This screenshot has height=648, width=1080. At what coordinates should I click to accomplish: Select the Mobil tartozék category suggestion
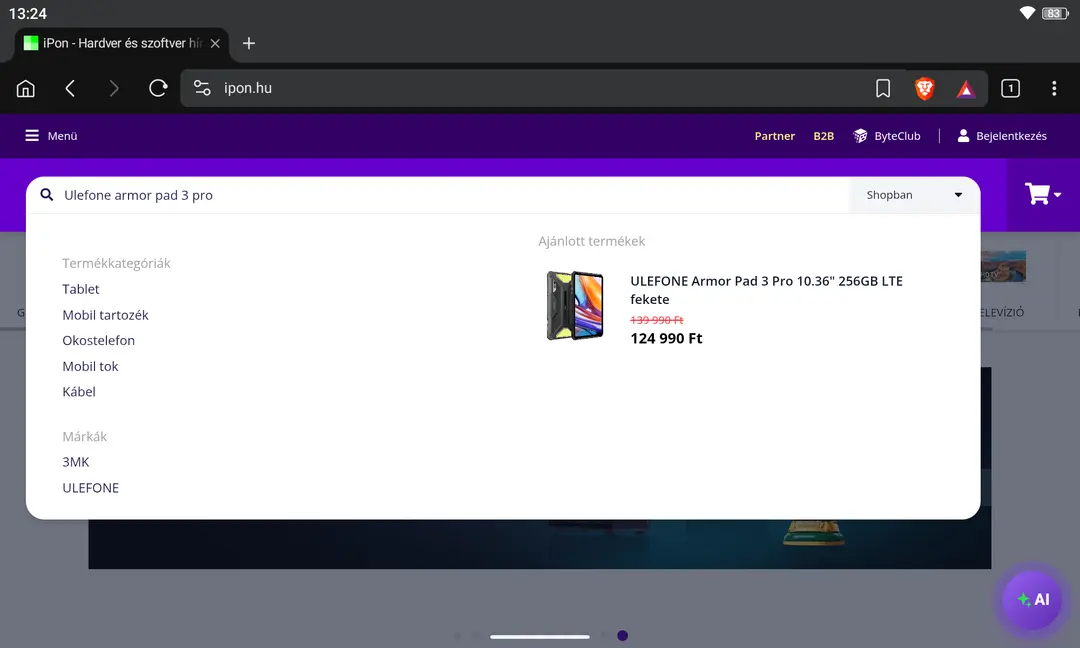[x=105, y=315]
